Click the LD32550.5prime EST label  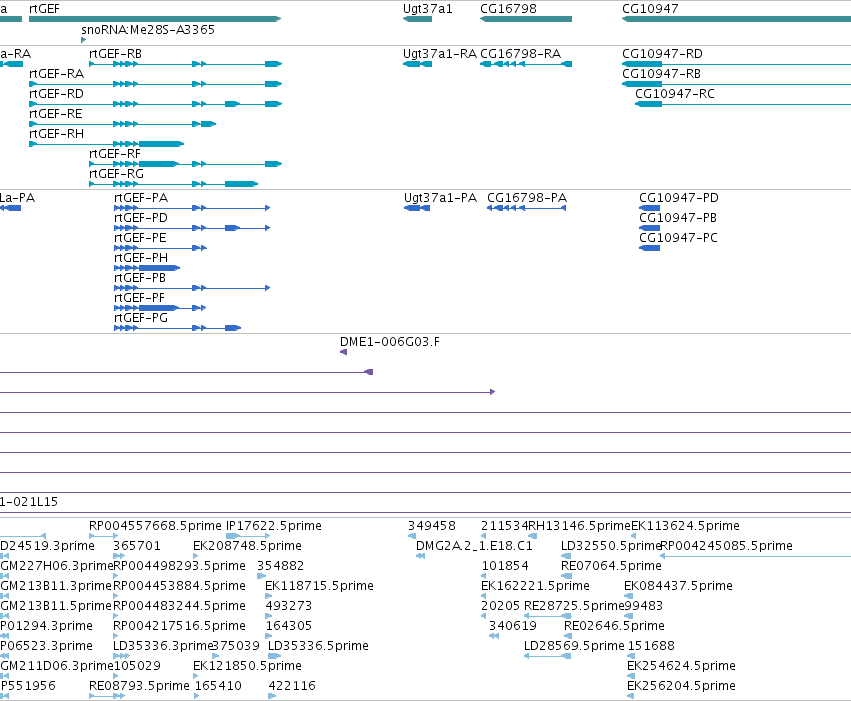pos(611,546)
